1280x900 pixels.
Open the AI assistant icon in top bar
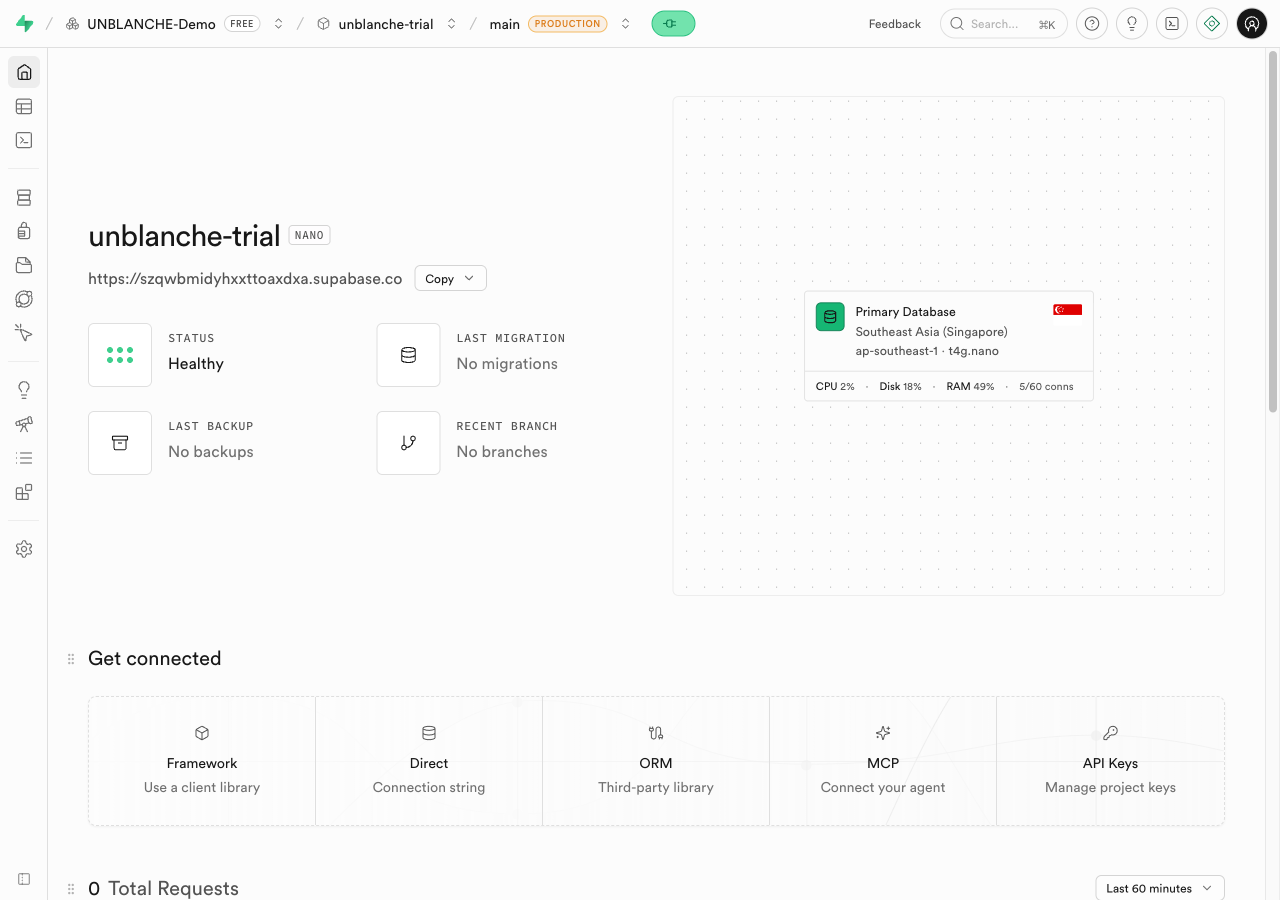1212,24
